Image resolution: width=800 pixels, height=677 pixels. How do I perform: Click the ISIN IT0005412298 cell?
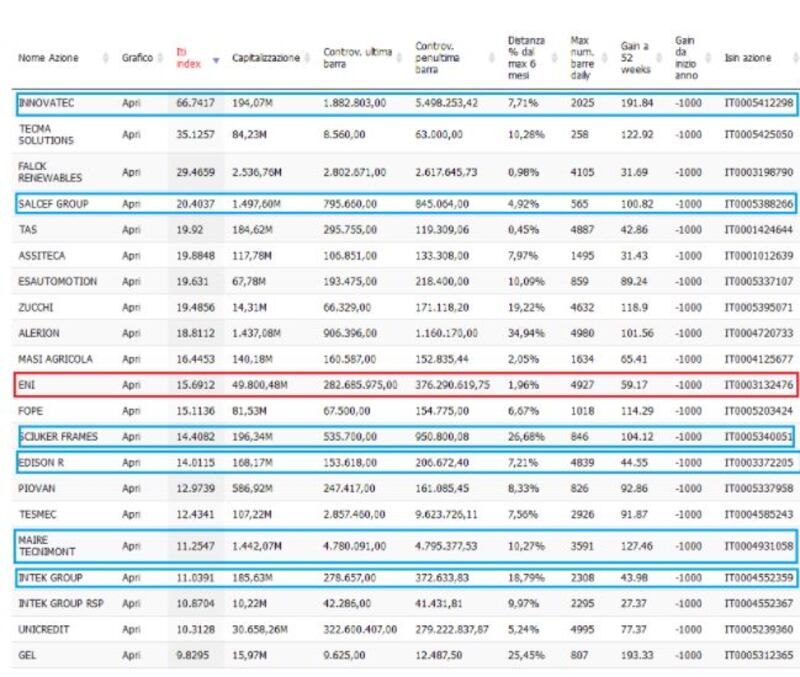point(759,103)
